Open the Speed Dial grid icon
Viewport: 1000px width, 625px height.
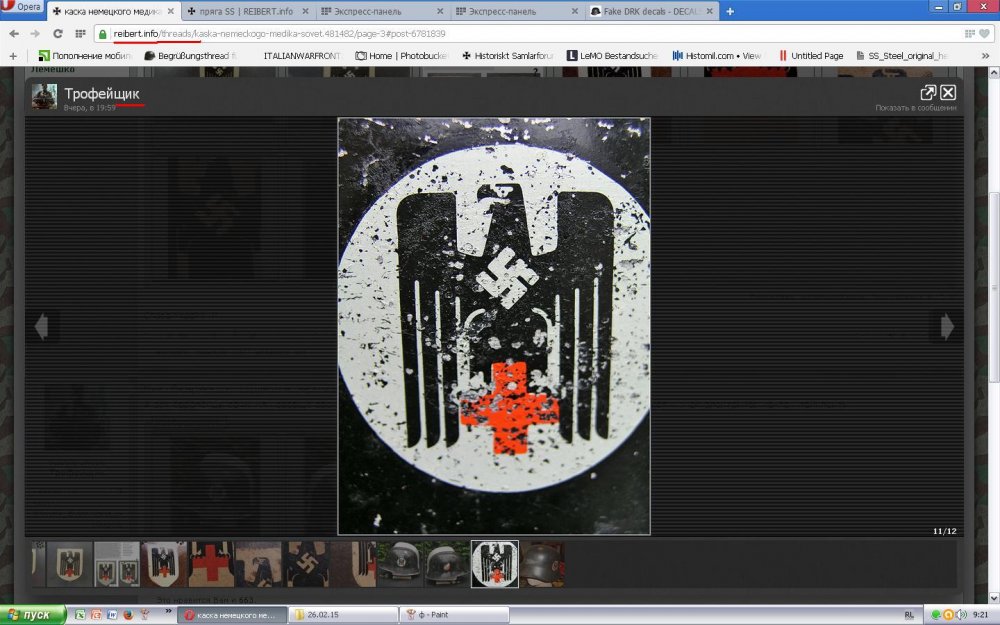(81, 33)
